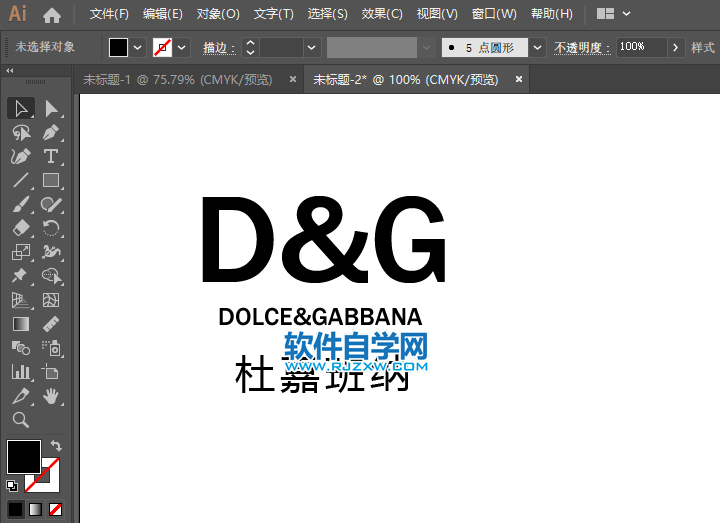Open the 帮助(H) menu
This screenshot has height=523, width=720.
click(x=552, y=14)
